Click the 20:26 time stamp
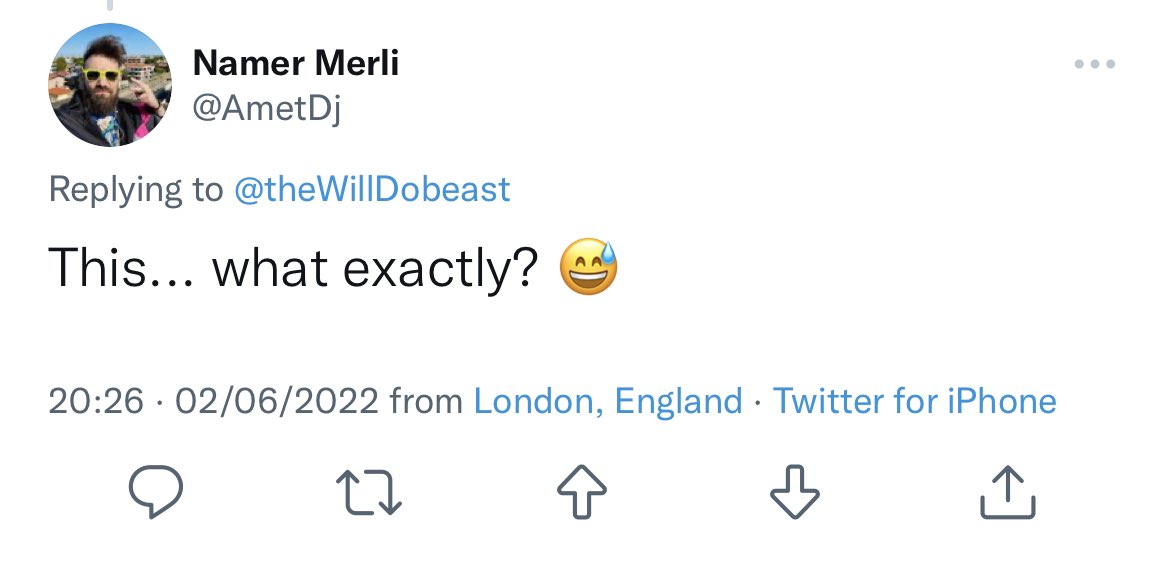The width and height of the screenshot is (1170, 578). pos(96,402)
